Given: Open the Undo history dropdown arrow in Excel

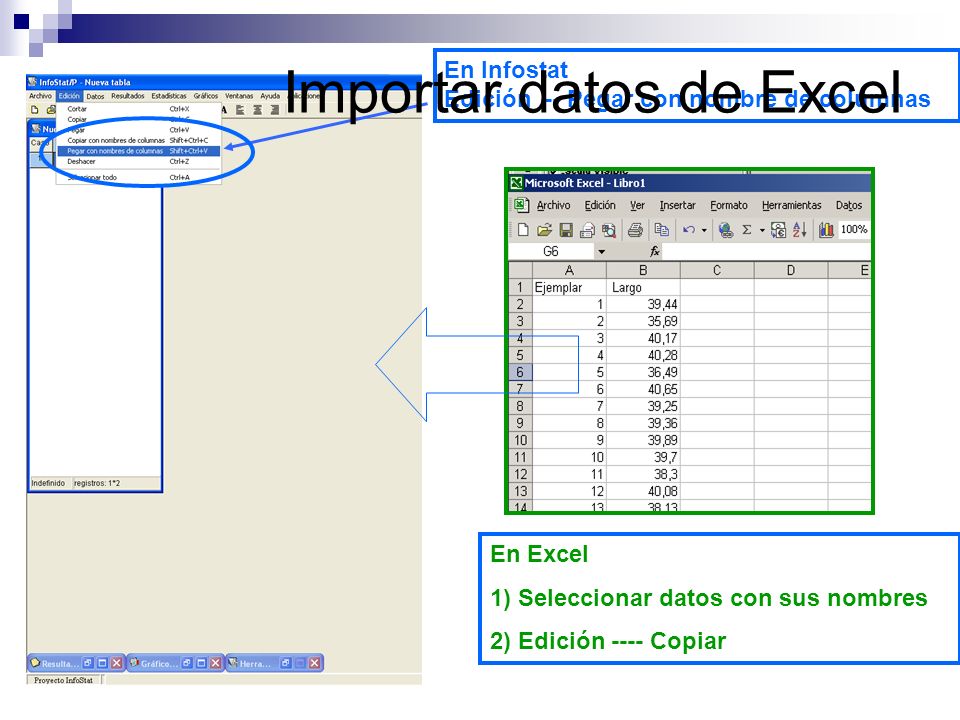Looking at the screenshot, I should pos(704,231).
